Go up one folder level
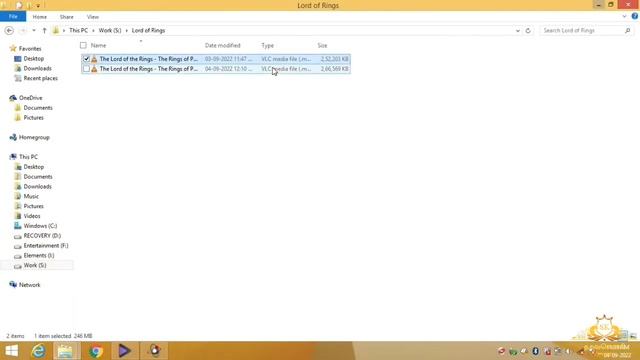The height and width of the screenshot is (360, 640). (44, 31)
